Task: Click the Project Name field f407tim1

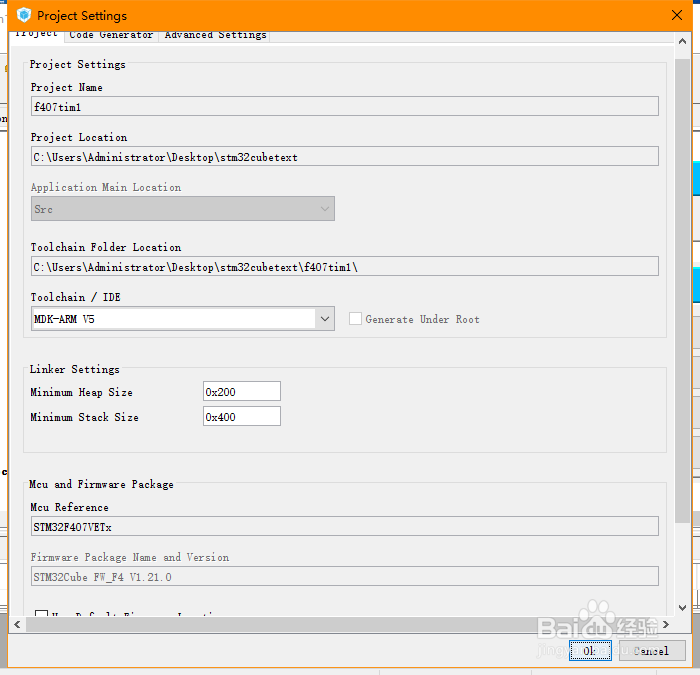Action: [345, 106]
